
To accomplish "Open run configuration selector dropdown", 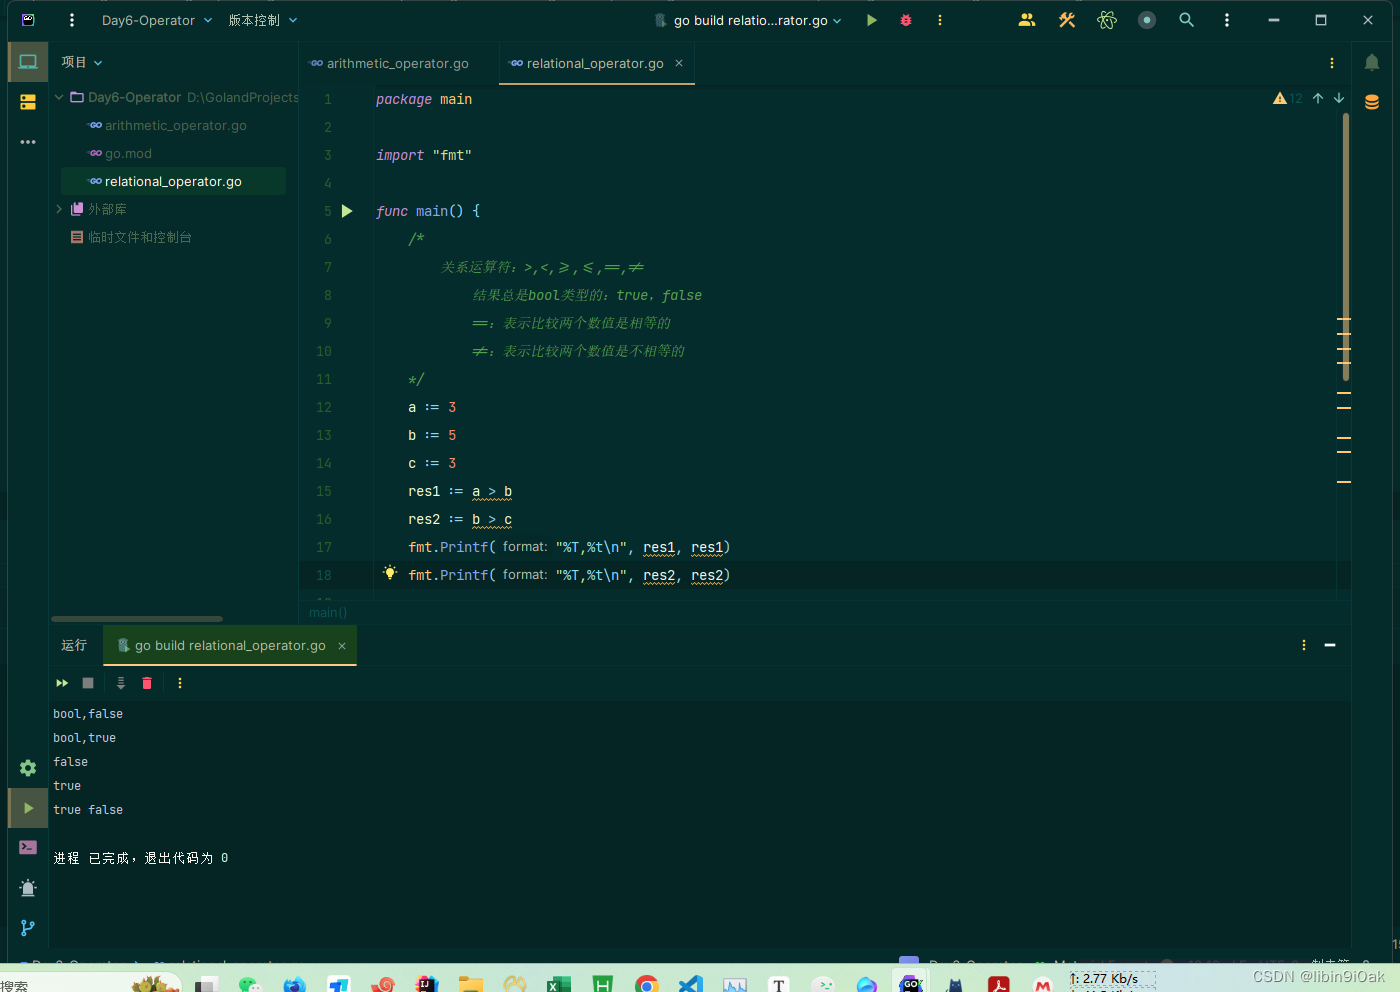I will (748, 20).
